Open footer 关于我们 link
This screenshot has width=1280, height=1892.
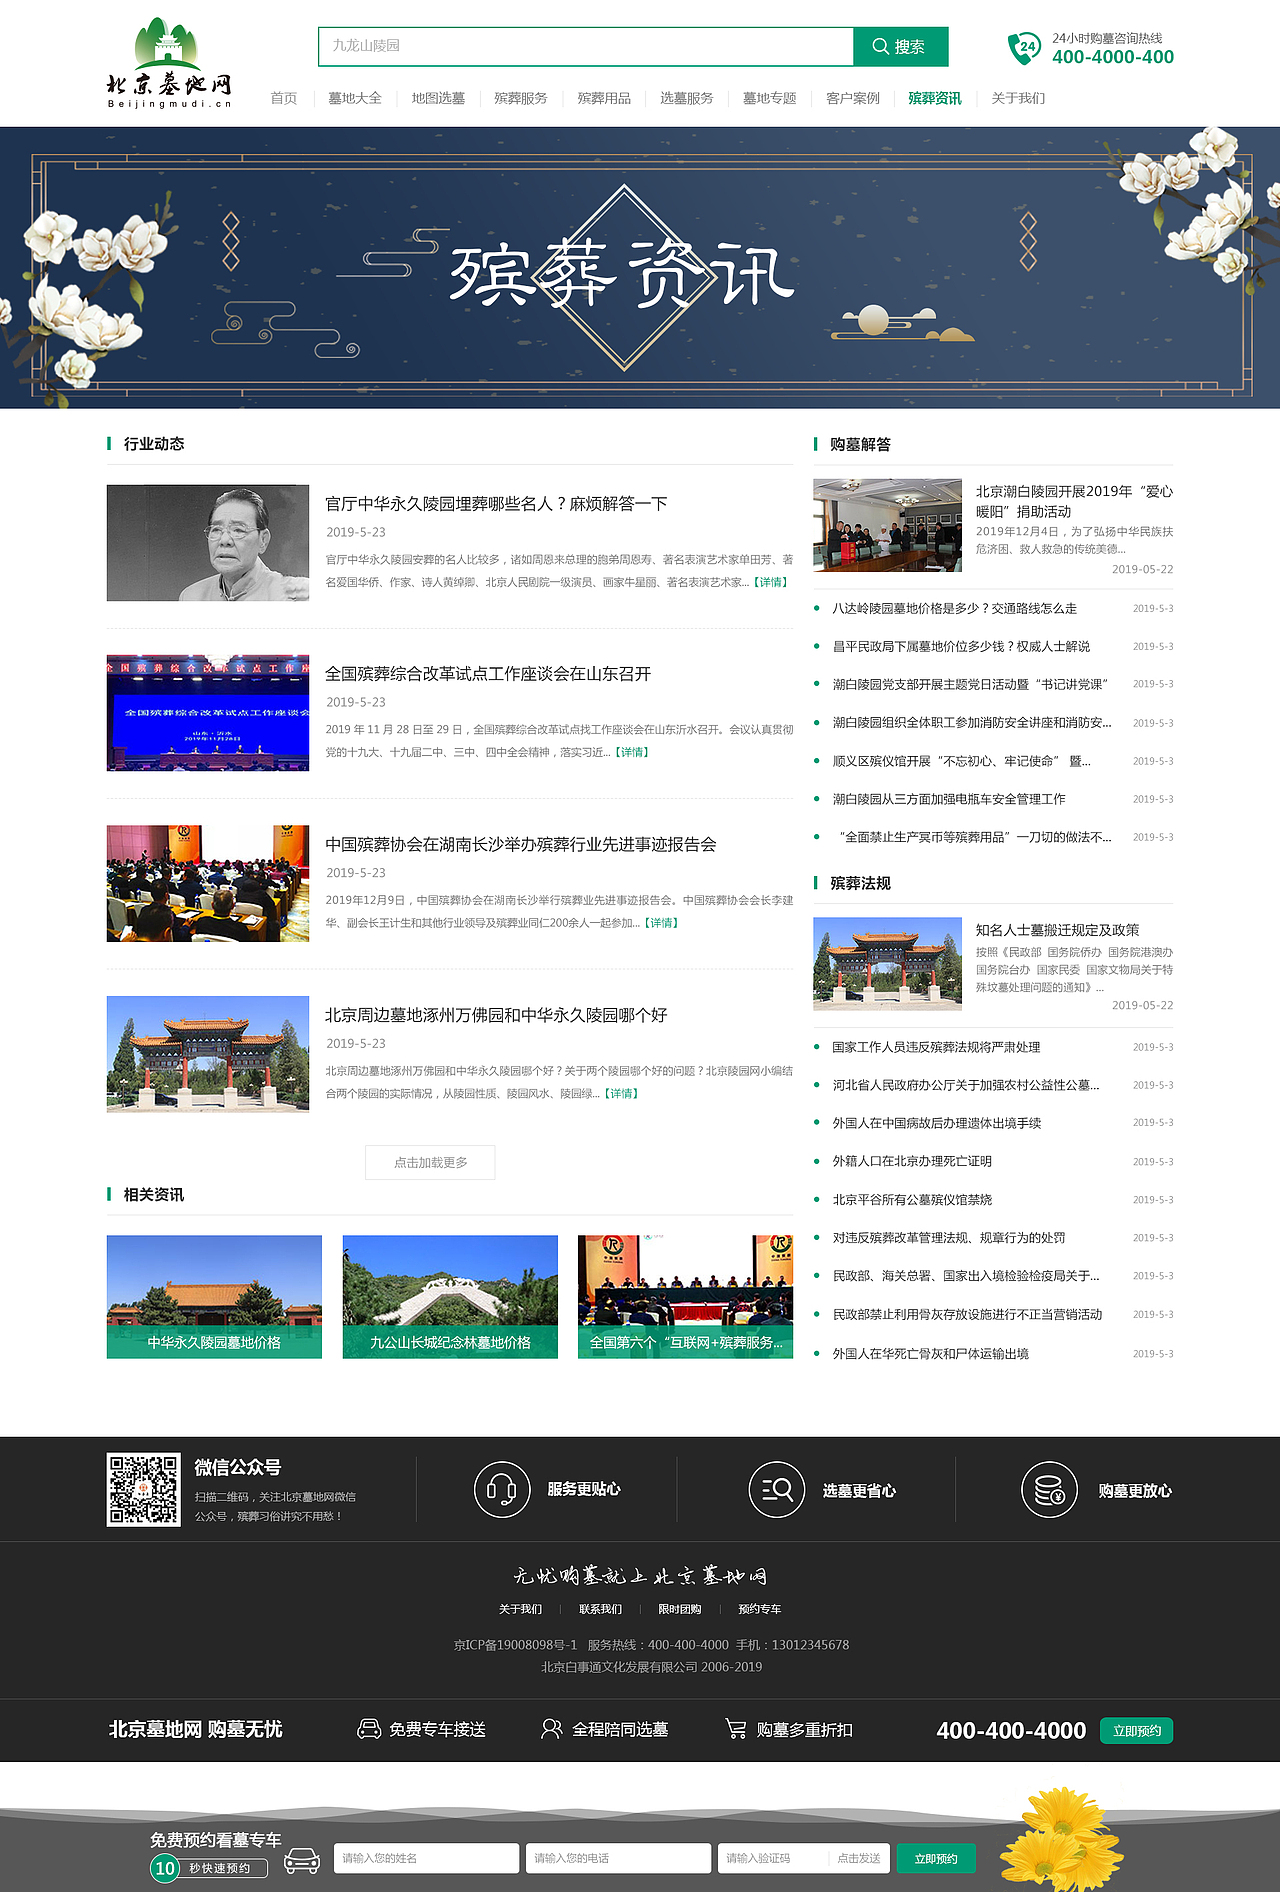(x=520, y=1609)
